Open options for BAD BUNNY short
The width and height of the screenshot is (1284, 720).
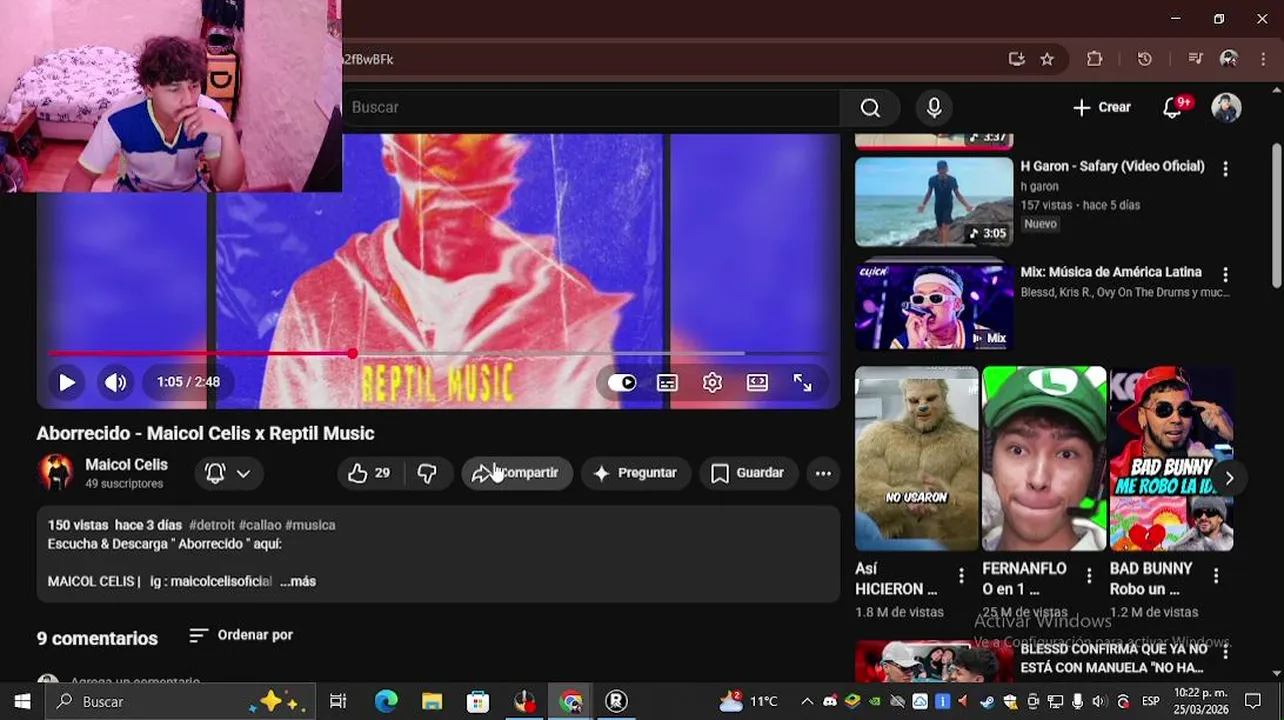1216,576
